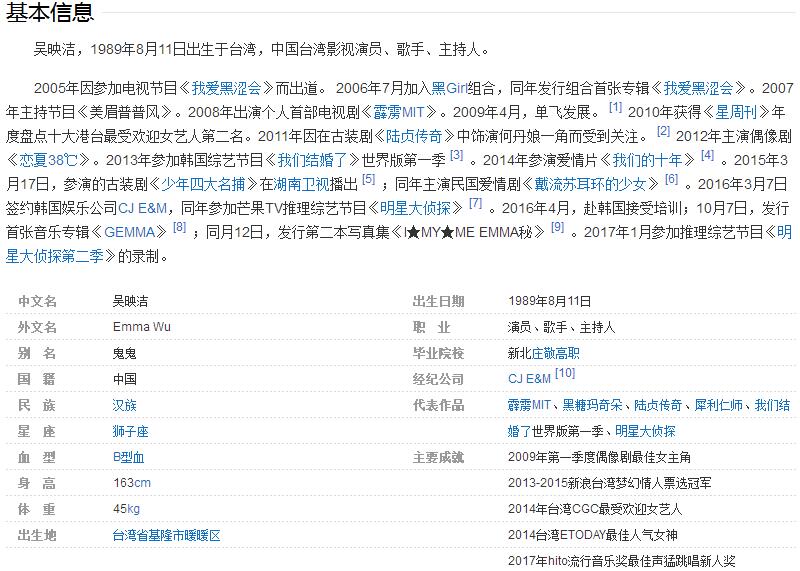The image size is (800, 571).
Task: Open the 狮子座 zodiac link
Action: [x=131, y=431]
